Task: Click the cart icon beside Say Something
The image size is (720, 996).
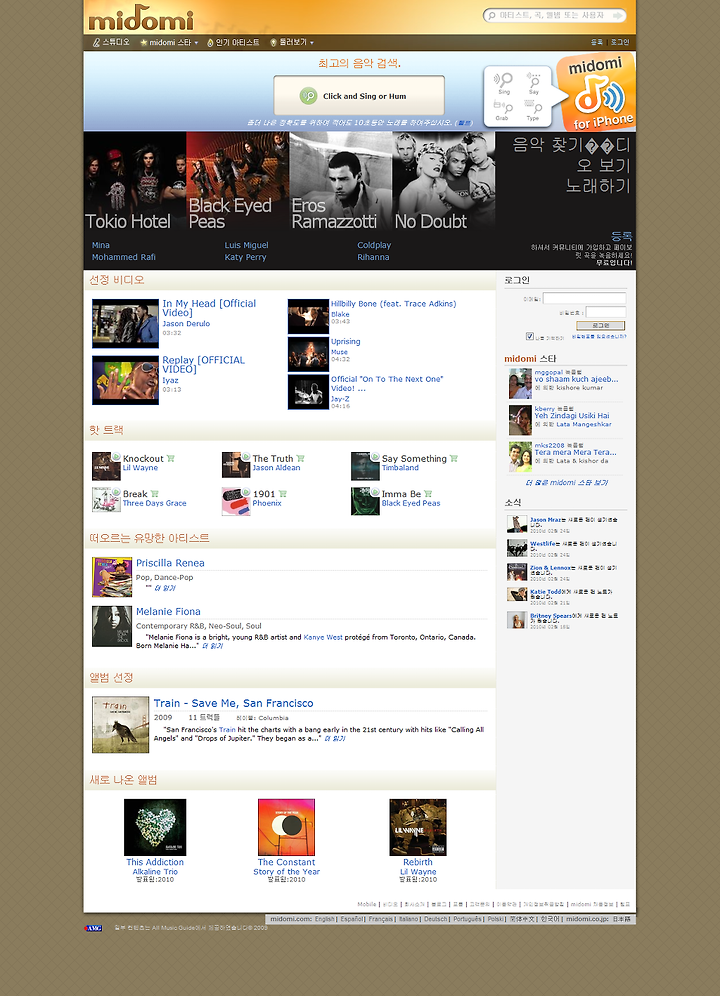Action: (454, 459)
